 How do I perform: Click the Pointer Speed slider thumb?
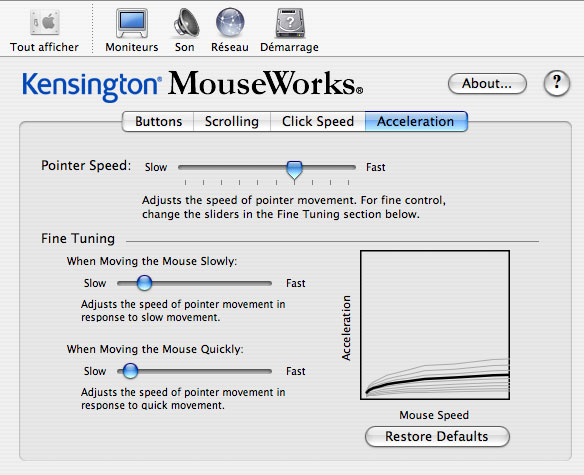(x=294, y=170)
